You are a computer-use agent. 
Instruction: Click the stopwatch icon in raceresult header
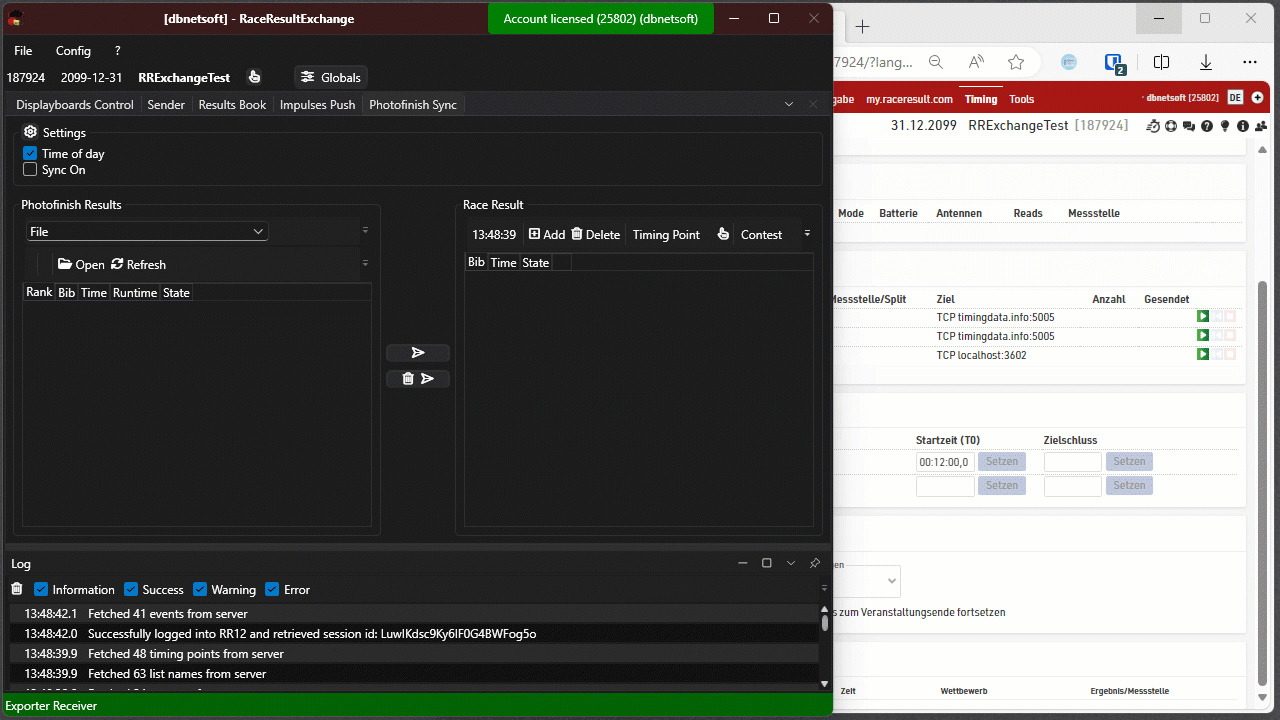(1153, 126)
